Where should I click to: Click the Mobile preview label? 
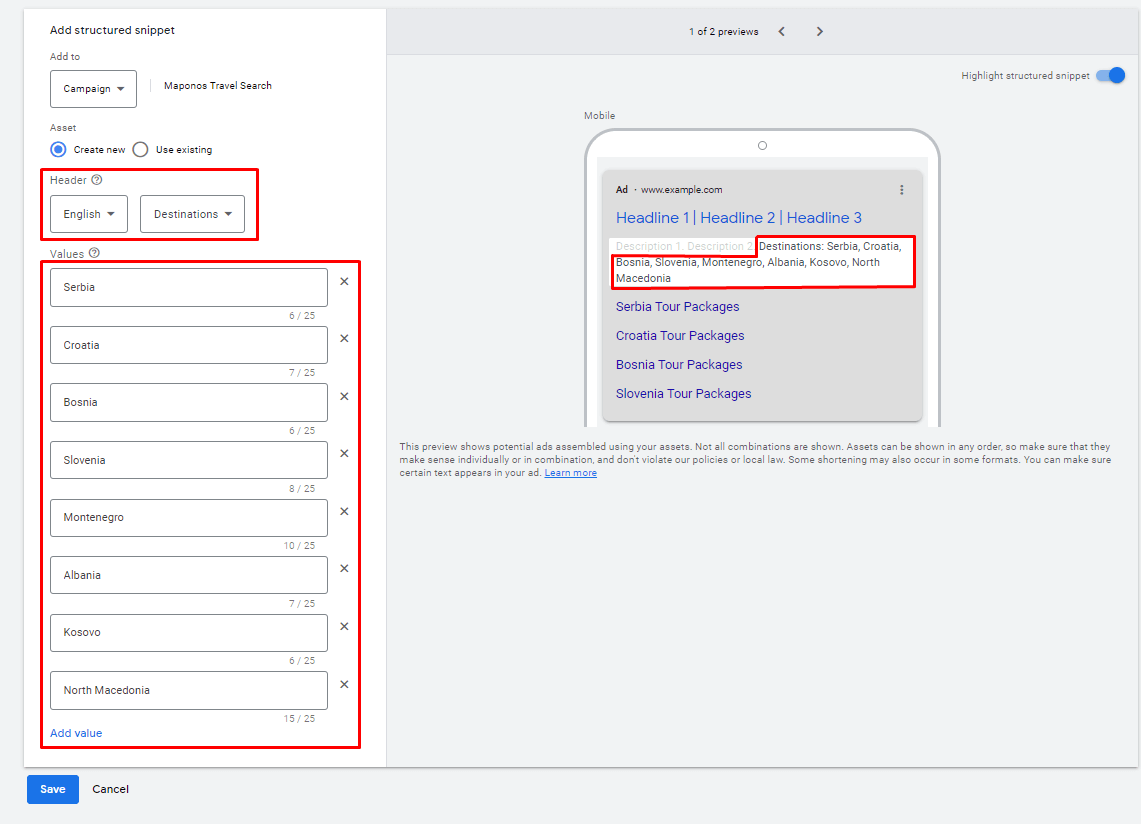[x=600, y=116]
